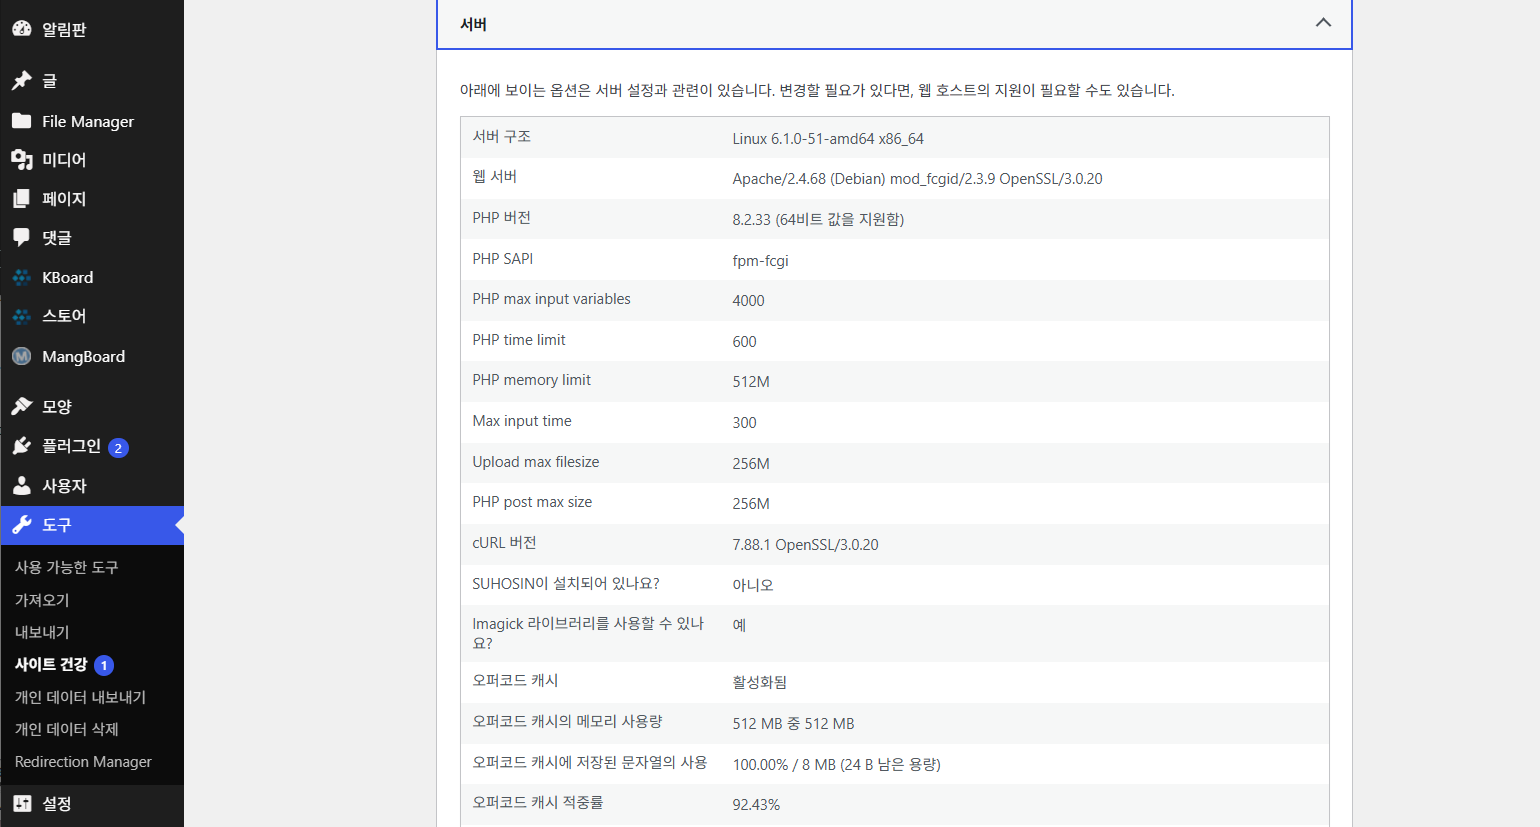The height and width of the screenshot is (827, 1540).
Task: Open 개인 데이터 내보내기 submenu
Action: (80, 697)
